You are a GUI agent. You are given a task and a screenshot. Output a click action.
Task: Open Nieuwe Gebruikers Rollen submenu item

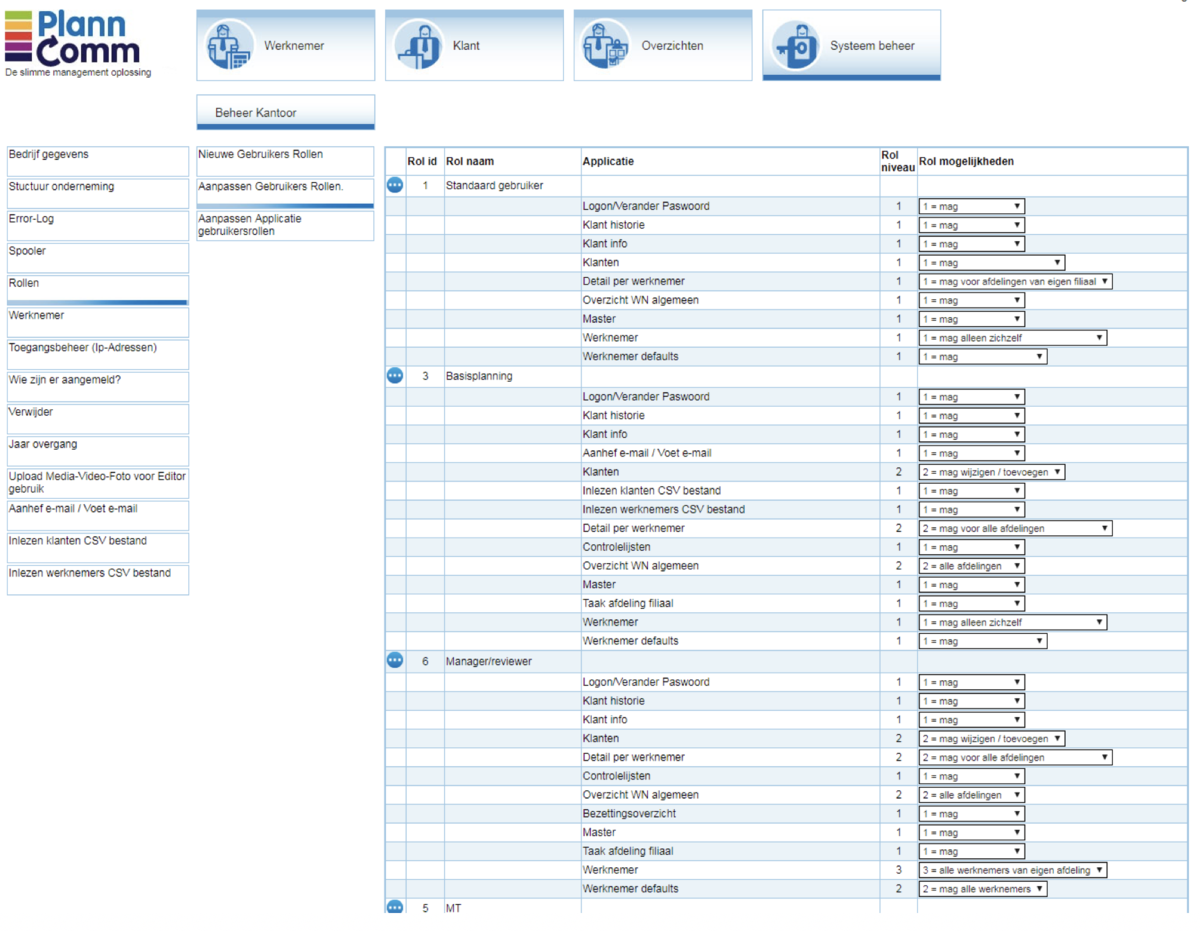[285, 156]
